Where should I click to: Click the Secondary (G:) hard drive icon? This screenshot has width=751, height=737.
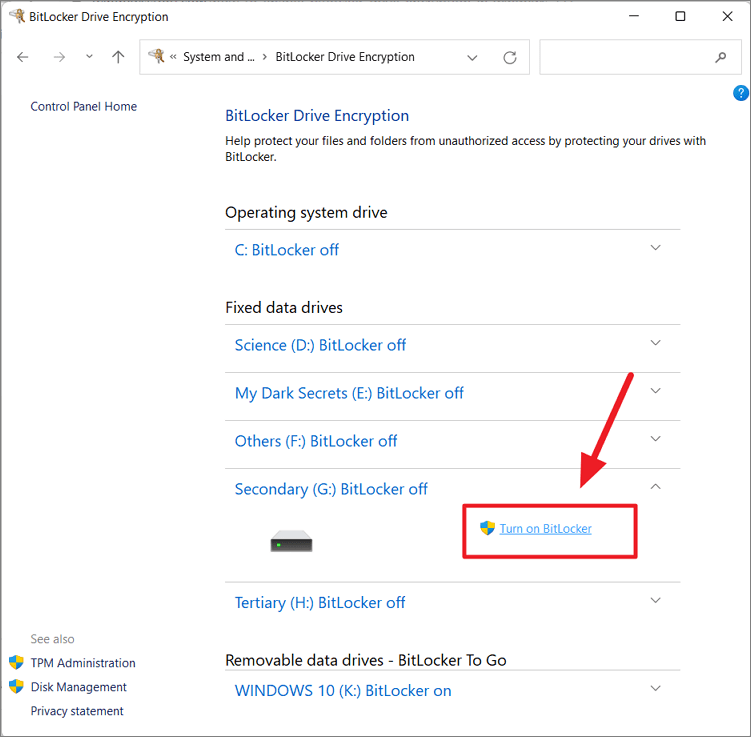tap(291, 542)
